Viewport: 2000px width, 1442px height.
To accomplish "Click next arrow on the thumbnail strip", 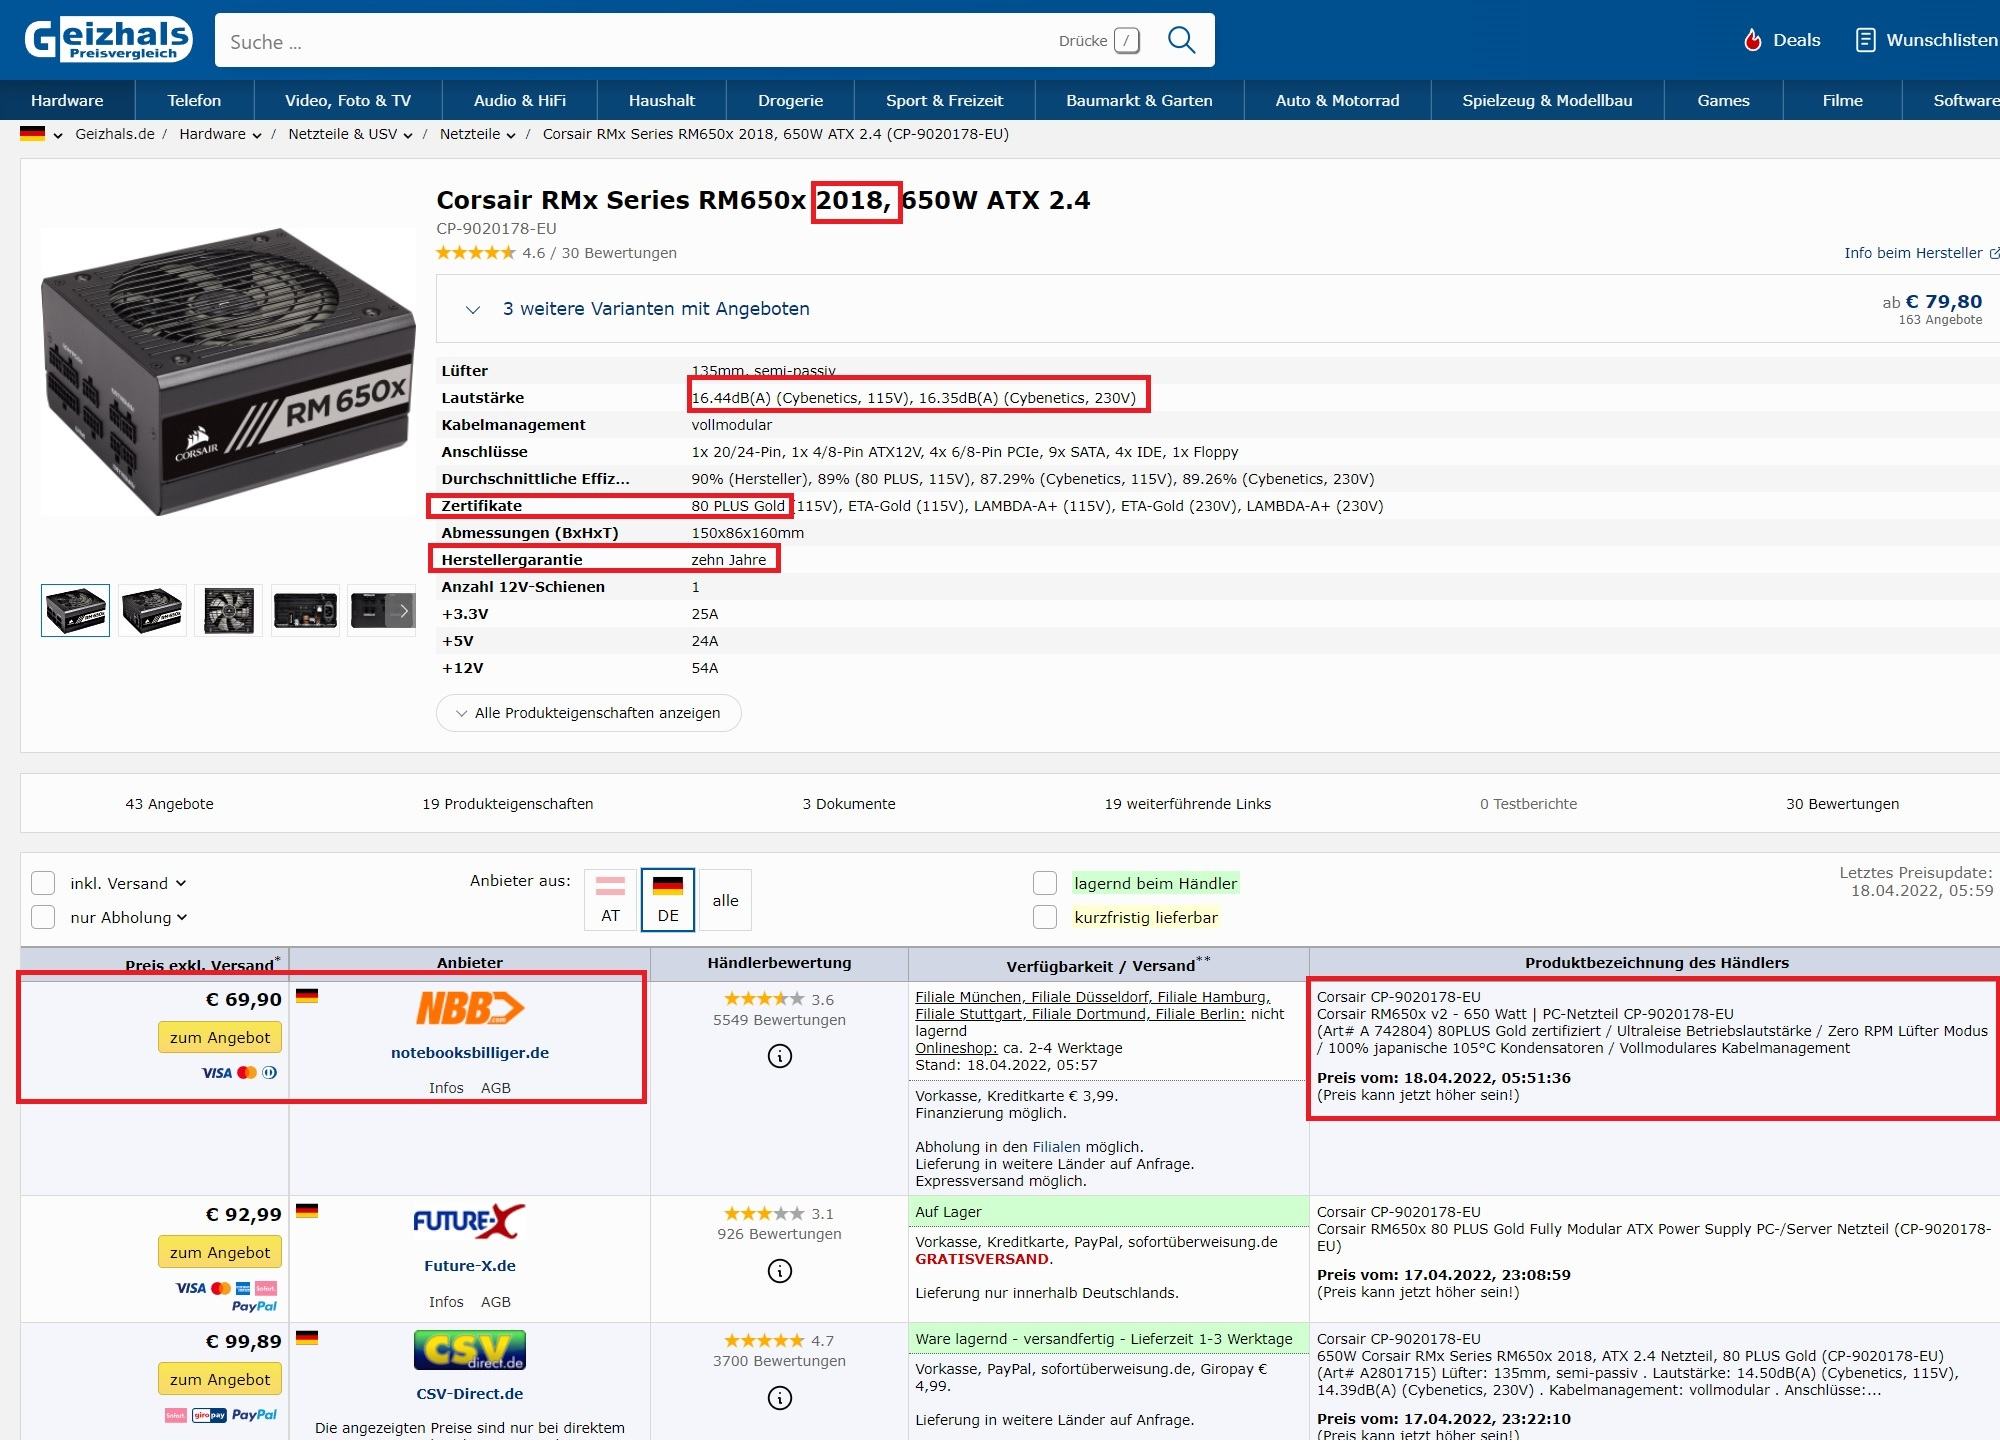I will click(403, 610).
